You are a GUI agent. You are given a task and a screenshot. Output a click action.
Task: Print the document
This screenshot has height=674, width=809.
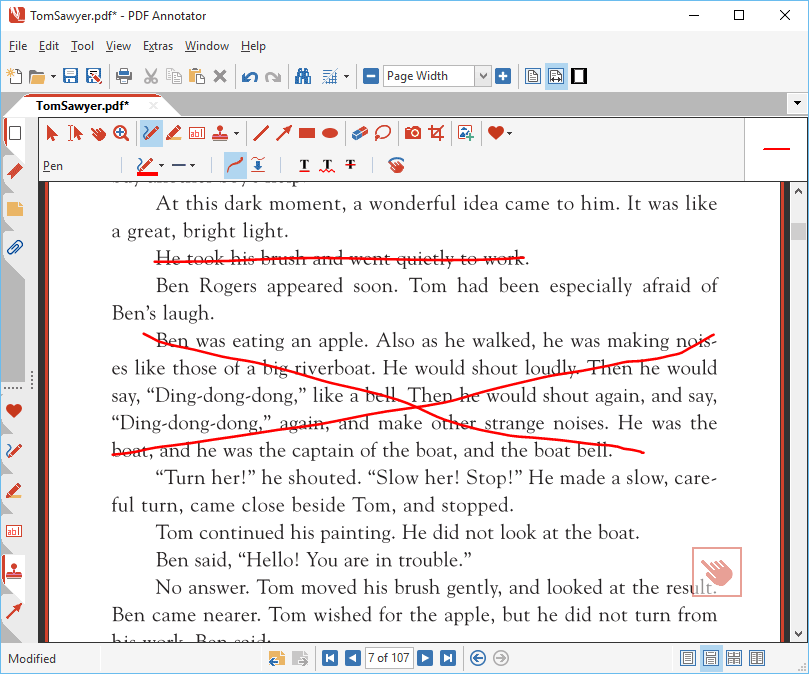click(124, 76)
